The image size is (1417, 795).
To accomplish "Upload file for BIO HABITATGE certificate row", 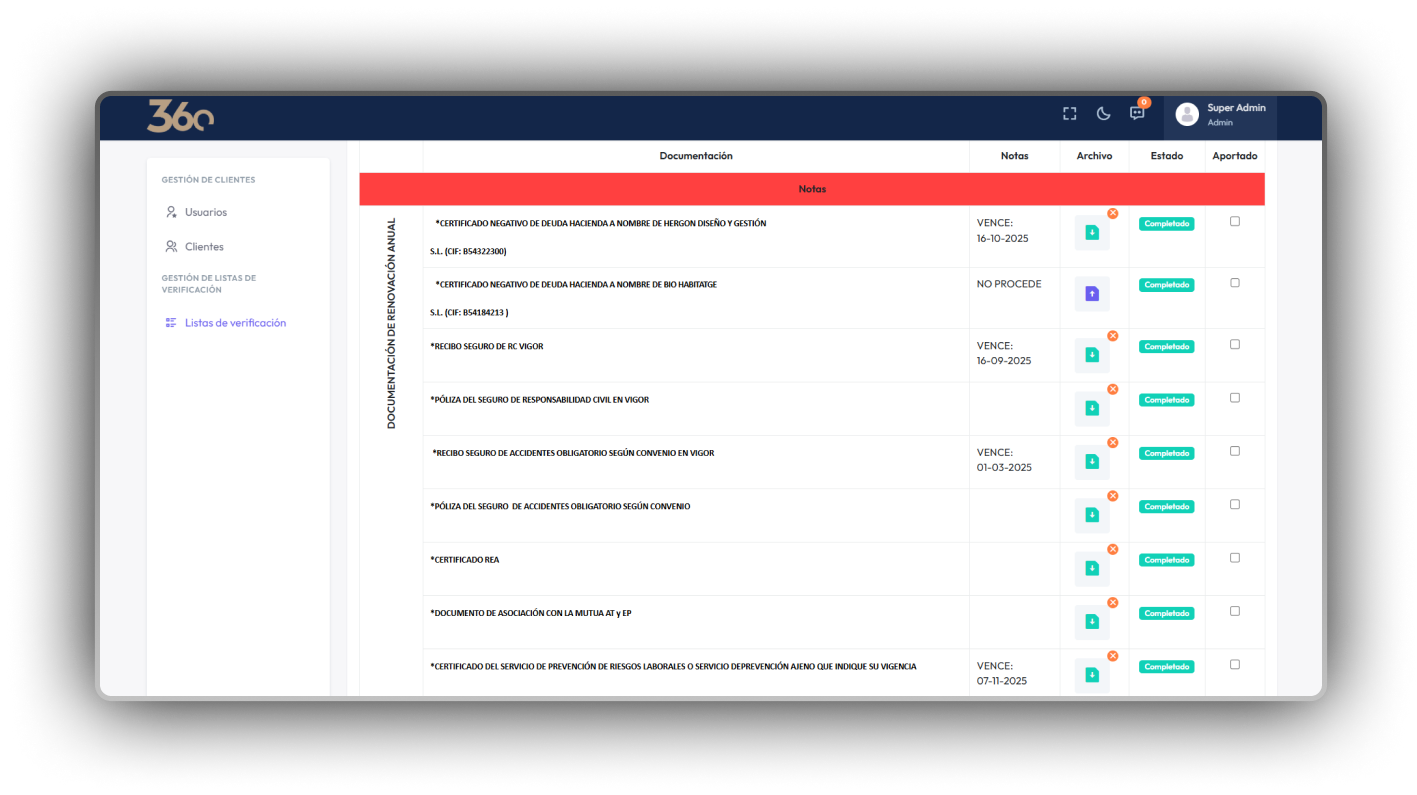I will click(x=1092, y=294).
